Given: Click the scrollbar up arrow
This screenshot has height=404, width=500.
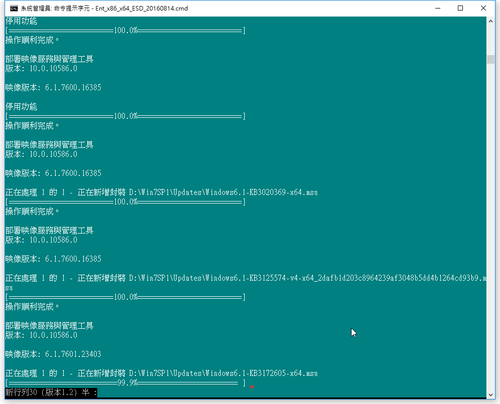Looking at the screenshot, I should pyautogui.click(x=491, y=21).
